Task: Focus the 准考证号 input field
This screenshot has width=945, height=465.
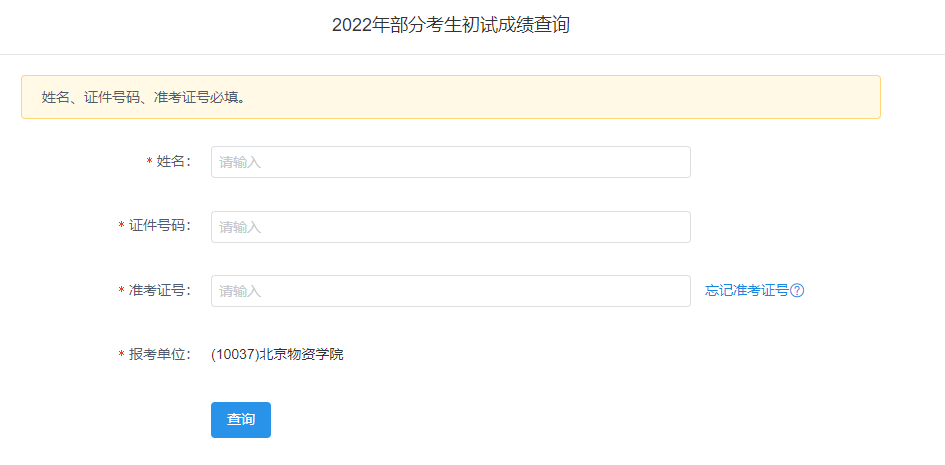Action: pyautogui.click(x=450, y=291)
